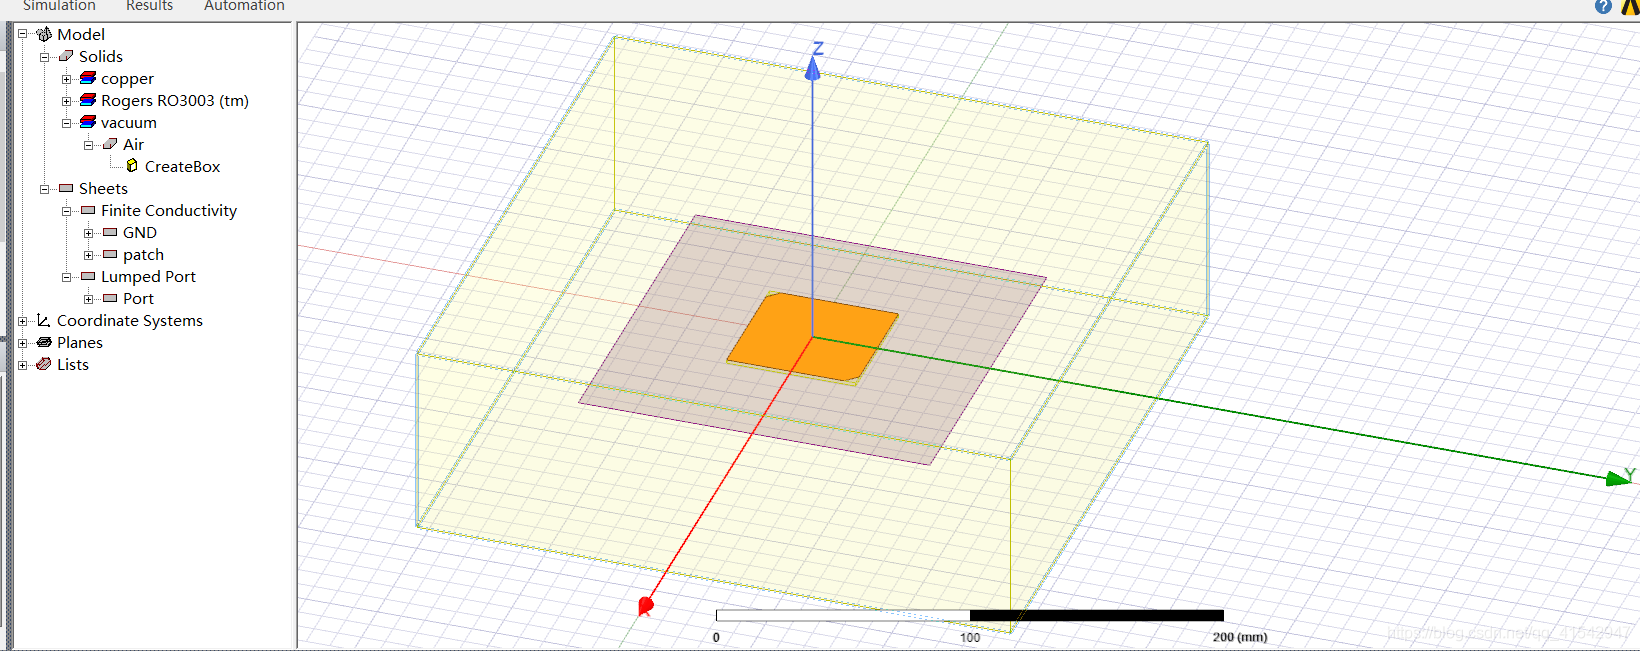
Task: Click the red X axis endpoint
Action: (645, 606)
